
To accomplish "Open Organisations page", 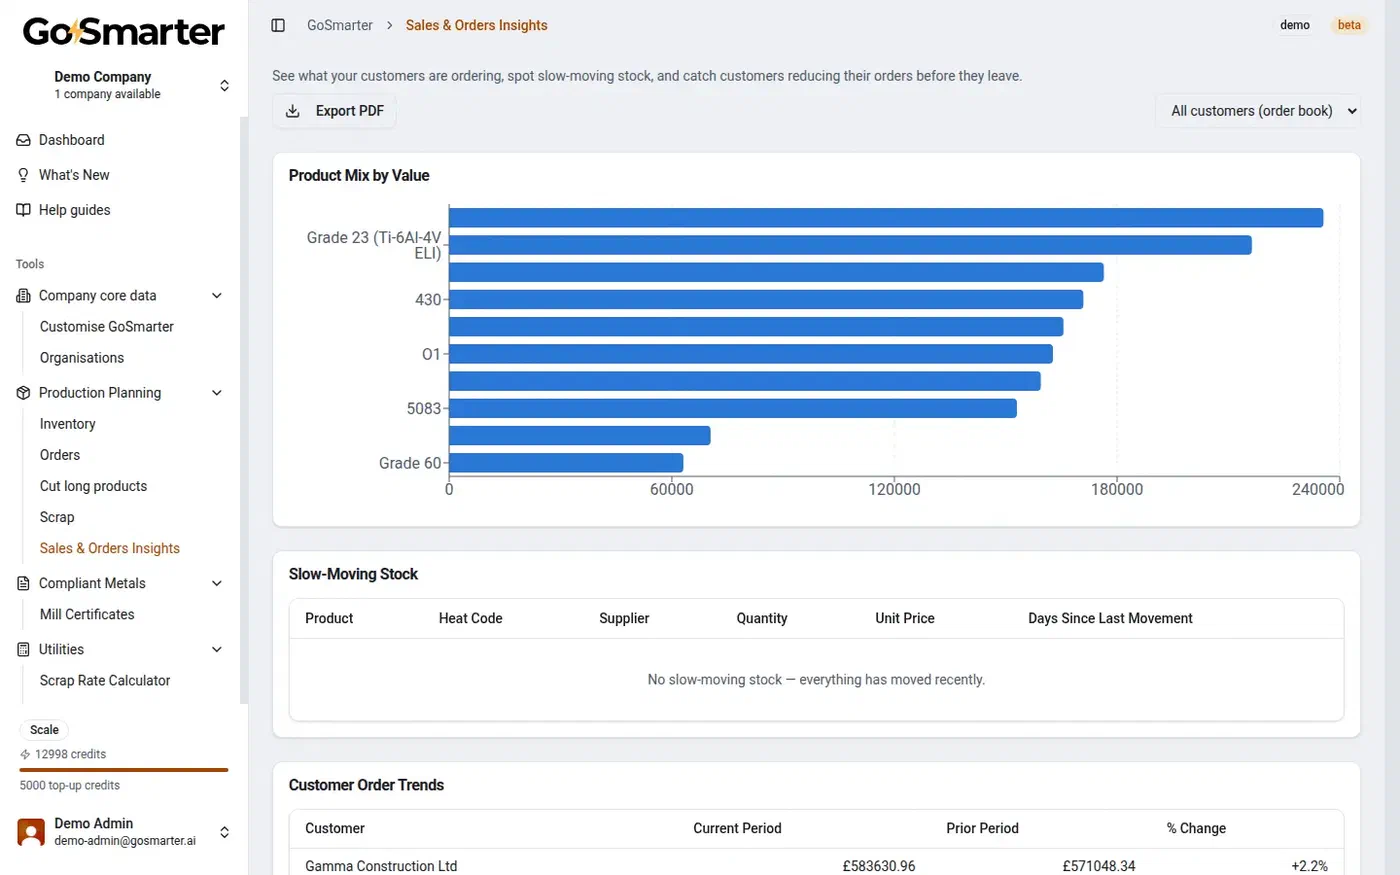I will pos(82,358).
